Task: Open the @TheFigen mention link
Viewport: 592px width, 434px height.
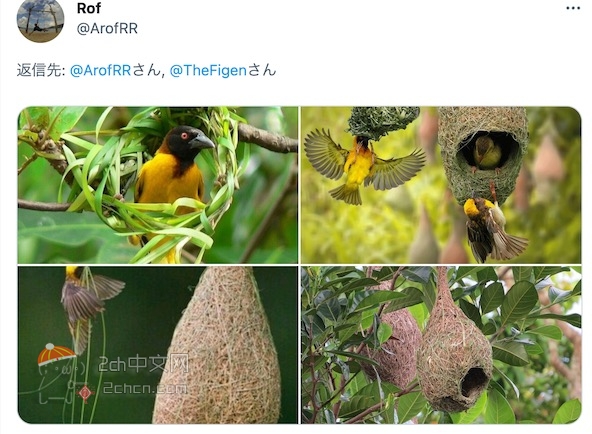Action: (x=208, y=71)
